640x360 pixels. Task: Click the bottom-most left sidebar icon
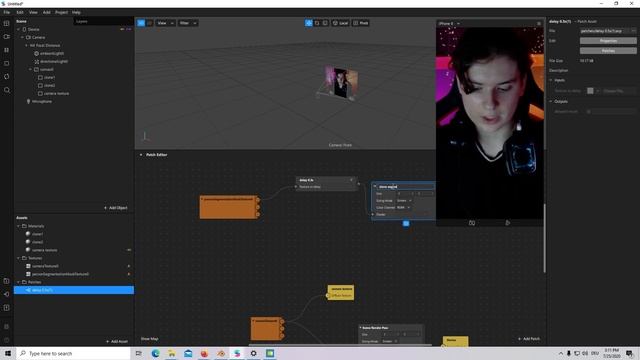click(x=7, y=340)
